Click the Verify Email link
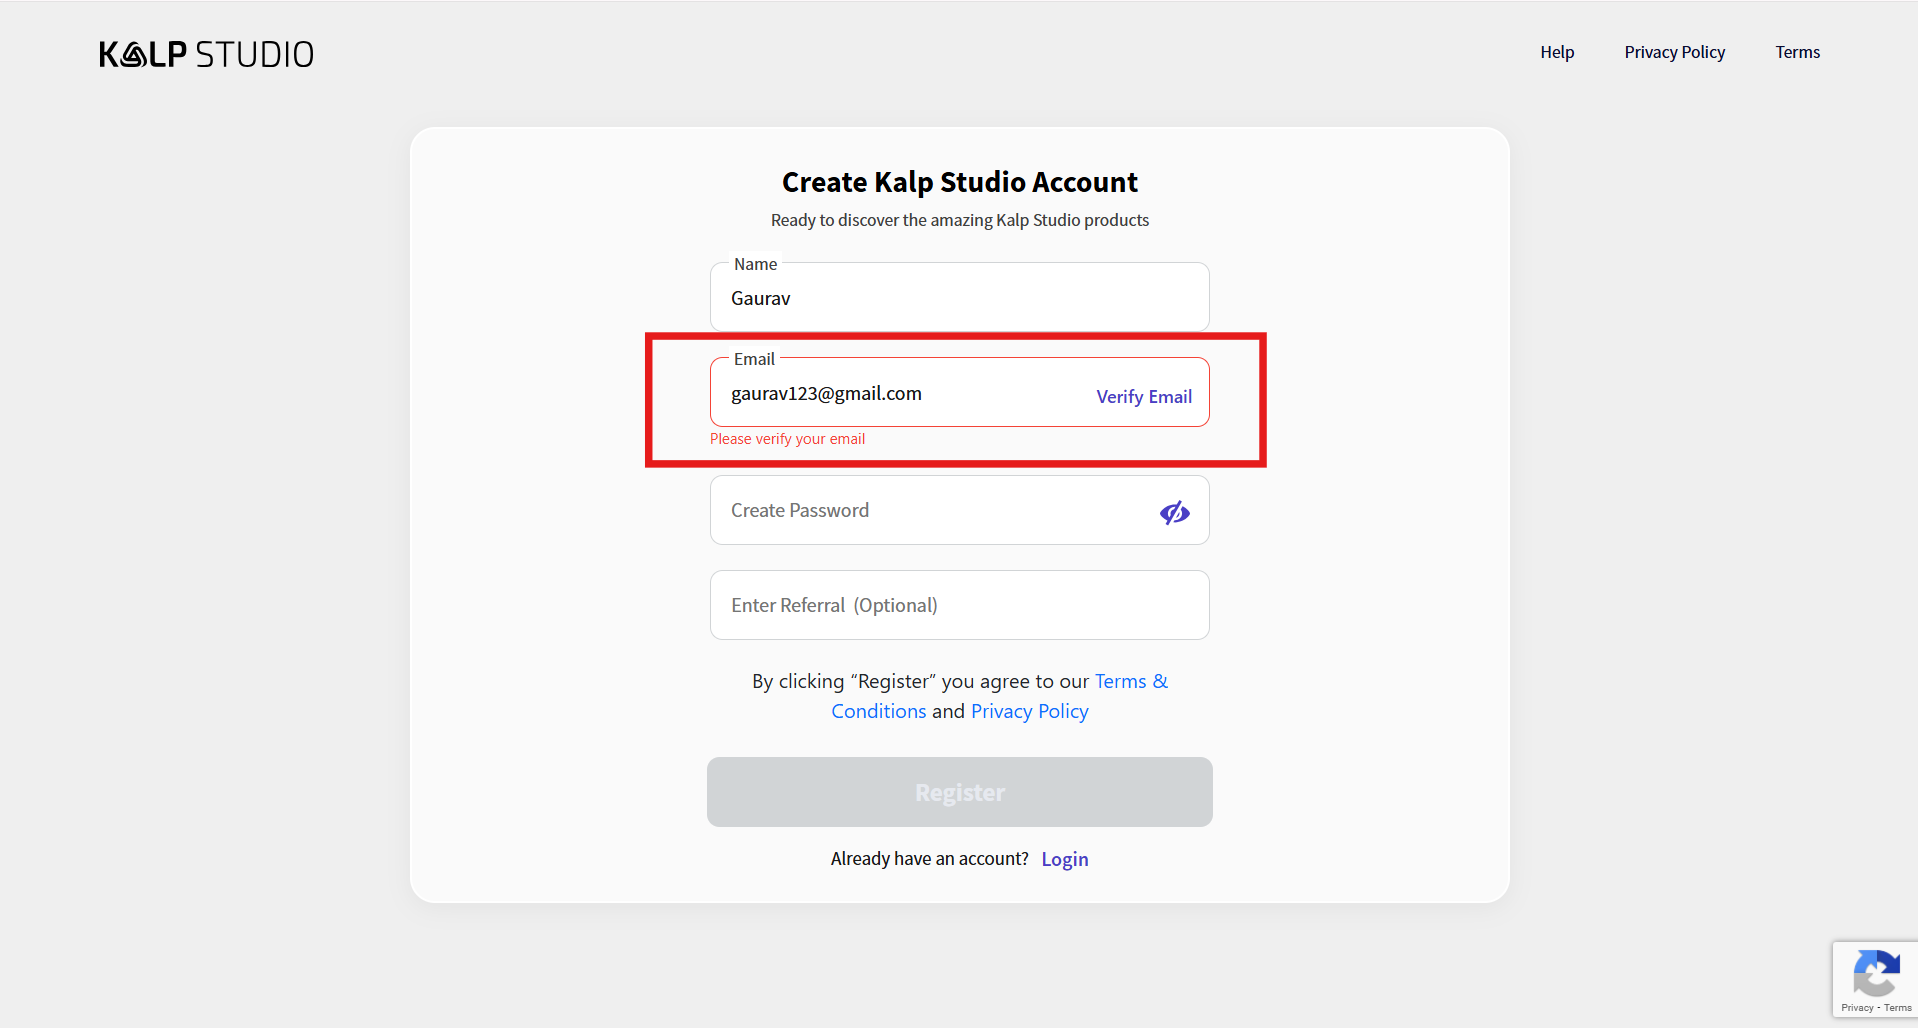Viewport: 1918px width, 1028px height. (1143, 397)
